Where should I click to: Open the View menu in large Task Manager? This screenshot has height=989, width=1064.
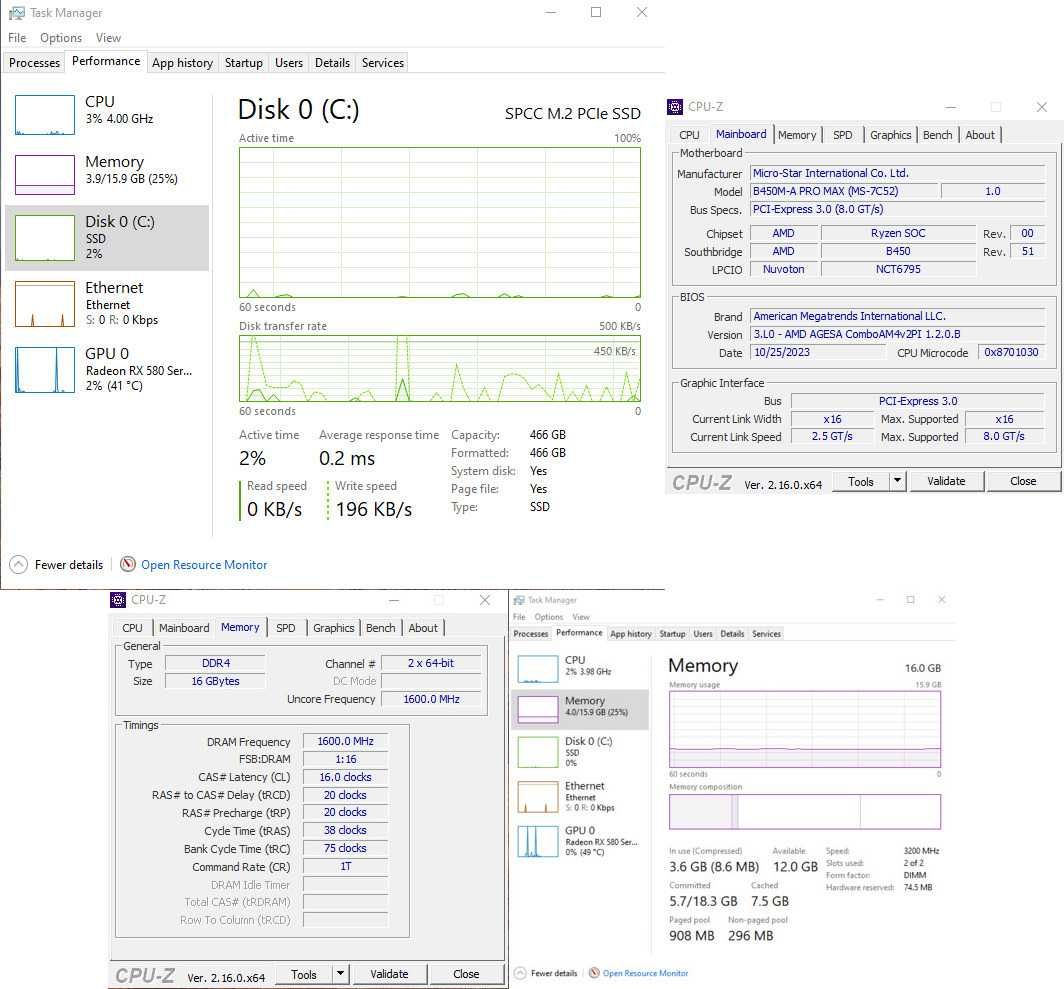109,38
